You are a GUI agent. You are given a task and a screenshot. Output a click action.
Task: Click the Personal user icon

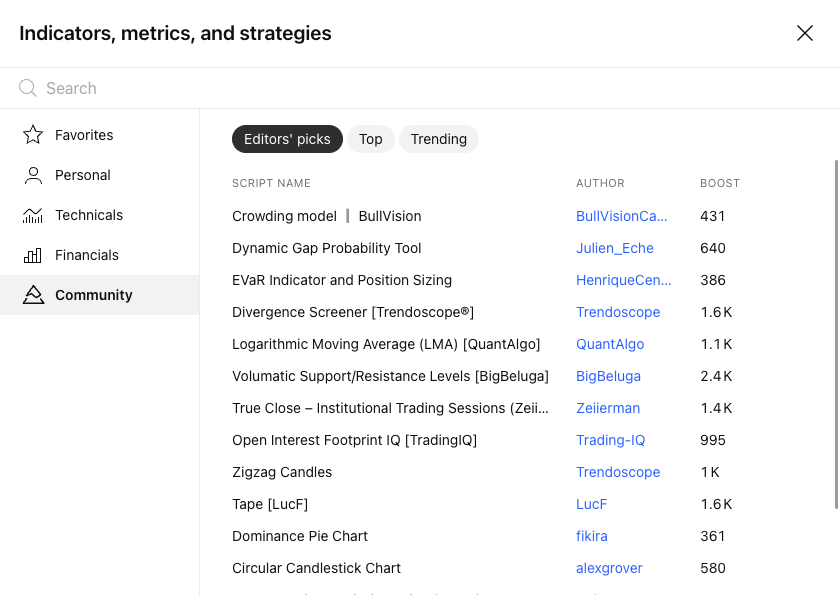point(33,175)
